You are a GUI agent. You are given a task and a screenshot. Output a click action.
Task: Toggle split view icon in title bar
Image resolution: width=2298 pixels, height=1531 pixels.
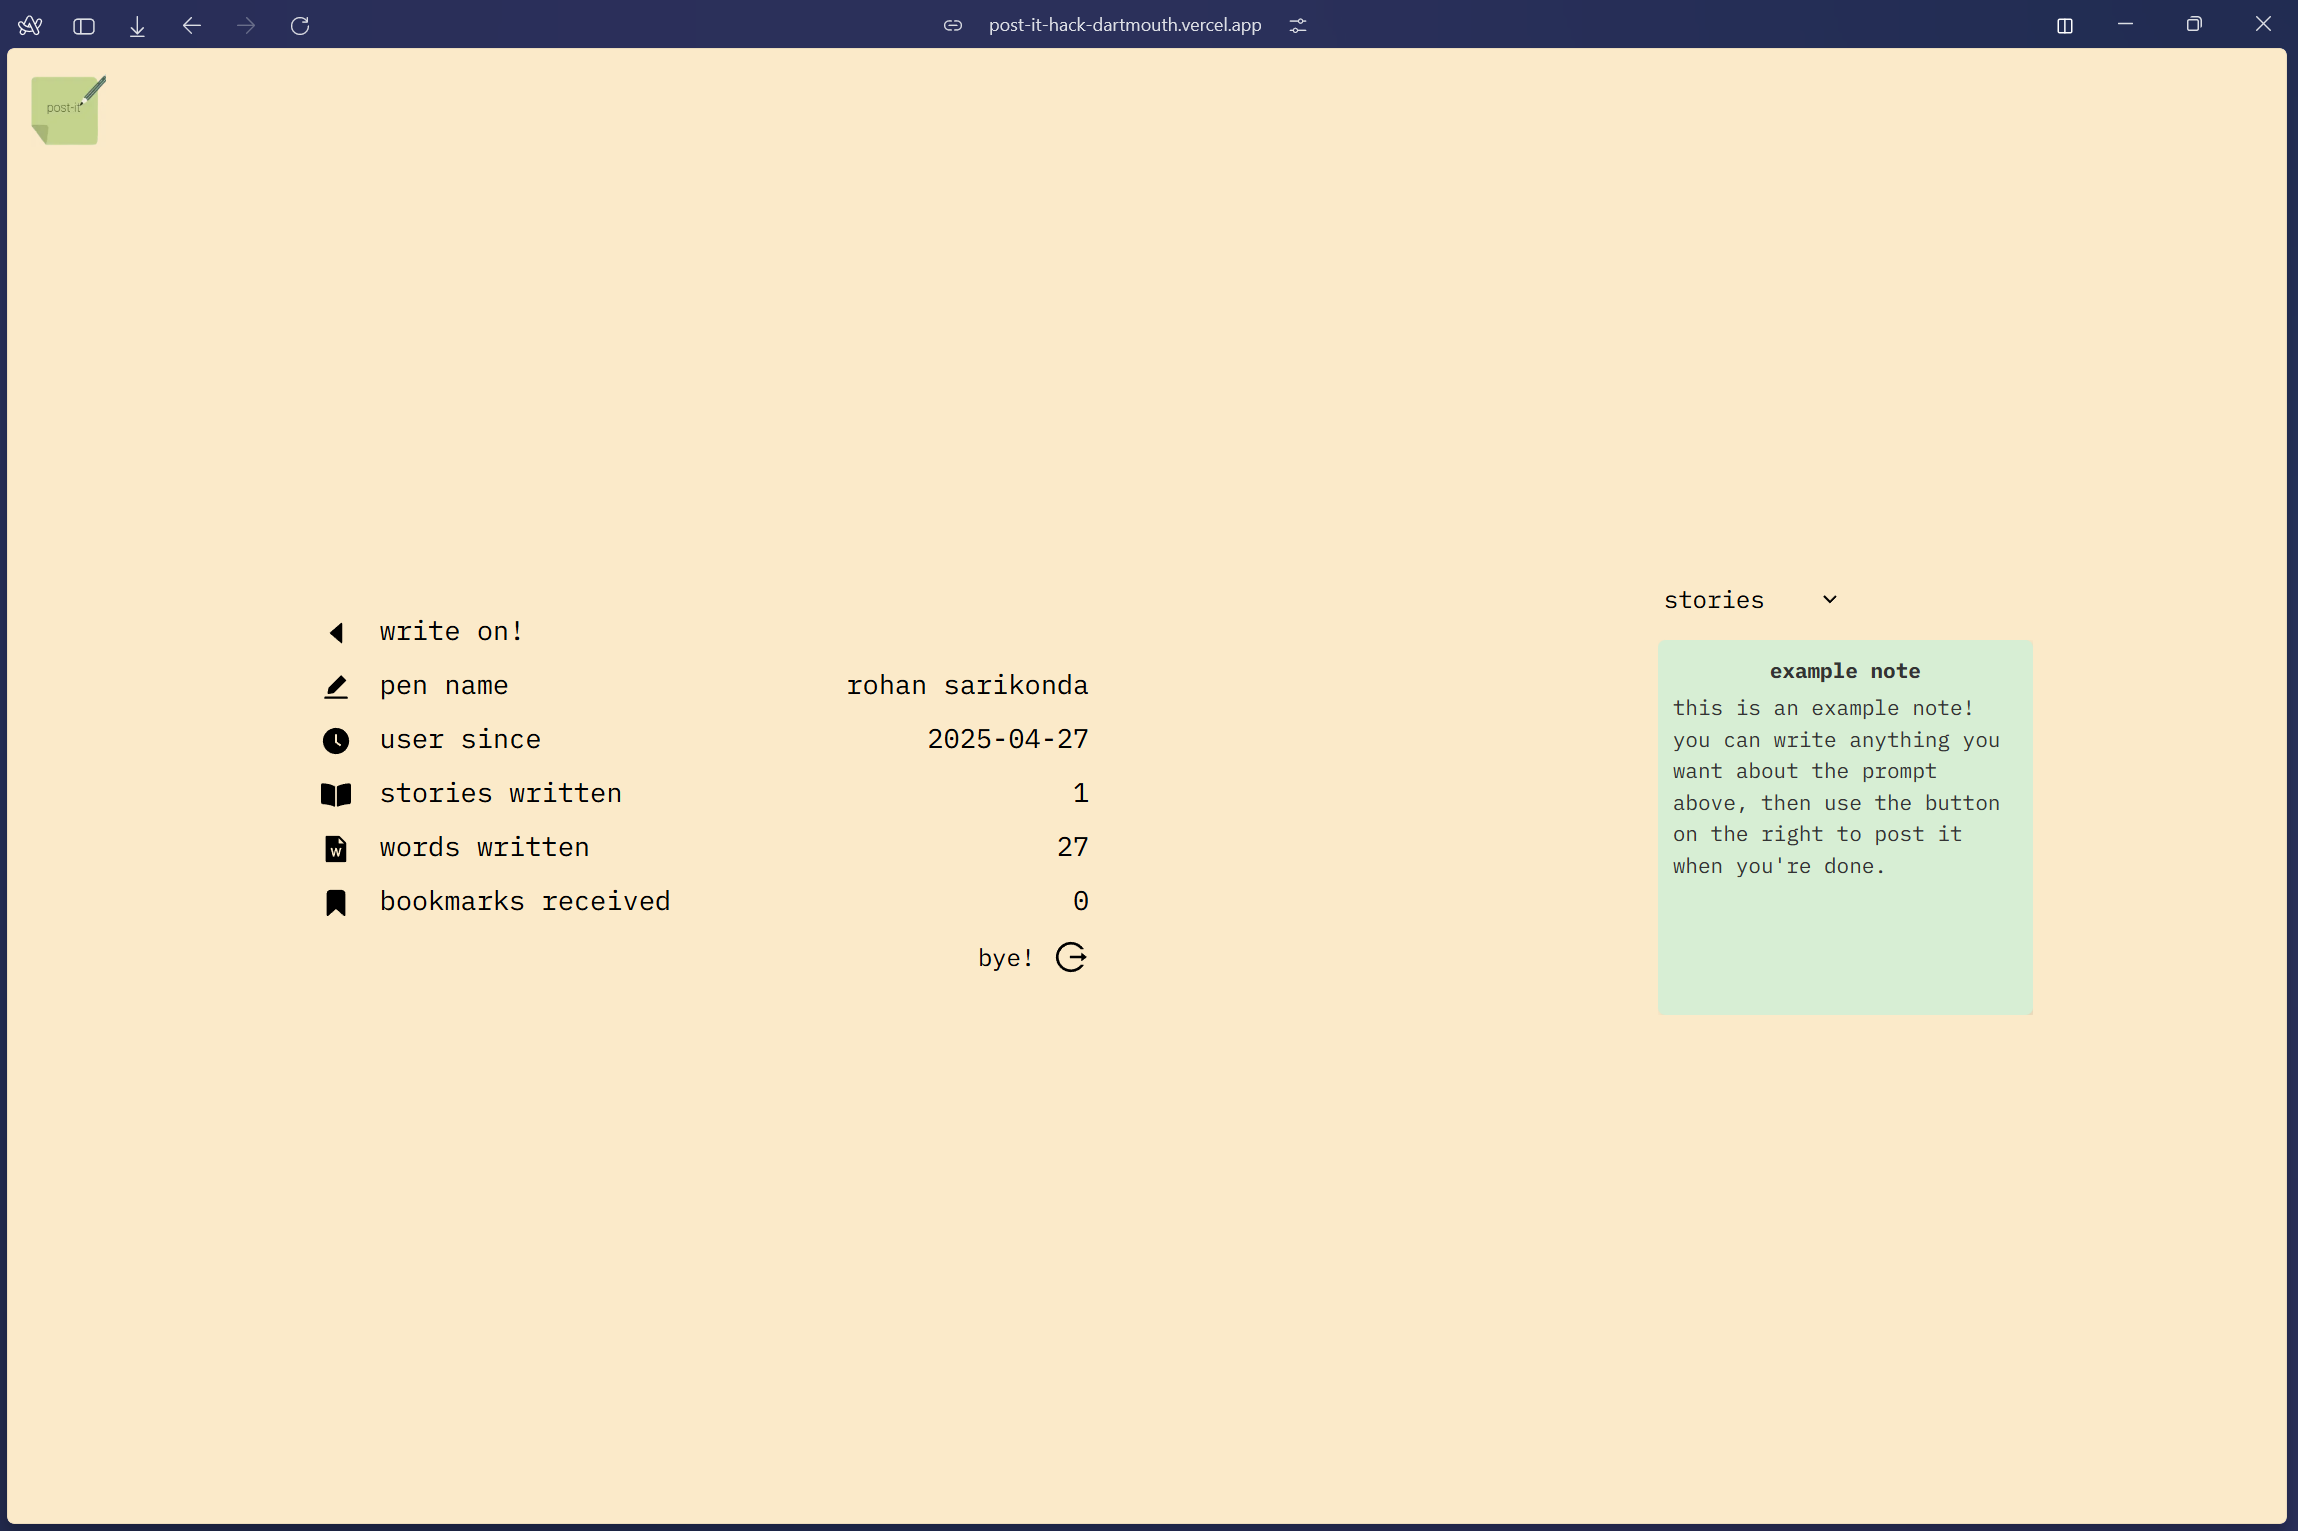click(2064, 26)
